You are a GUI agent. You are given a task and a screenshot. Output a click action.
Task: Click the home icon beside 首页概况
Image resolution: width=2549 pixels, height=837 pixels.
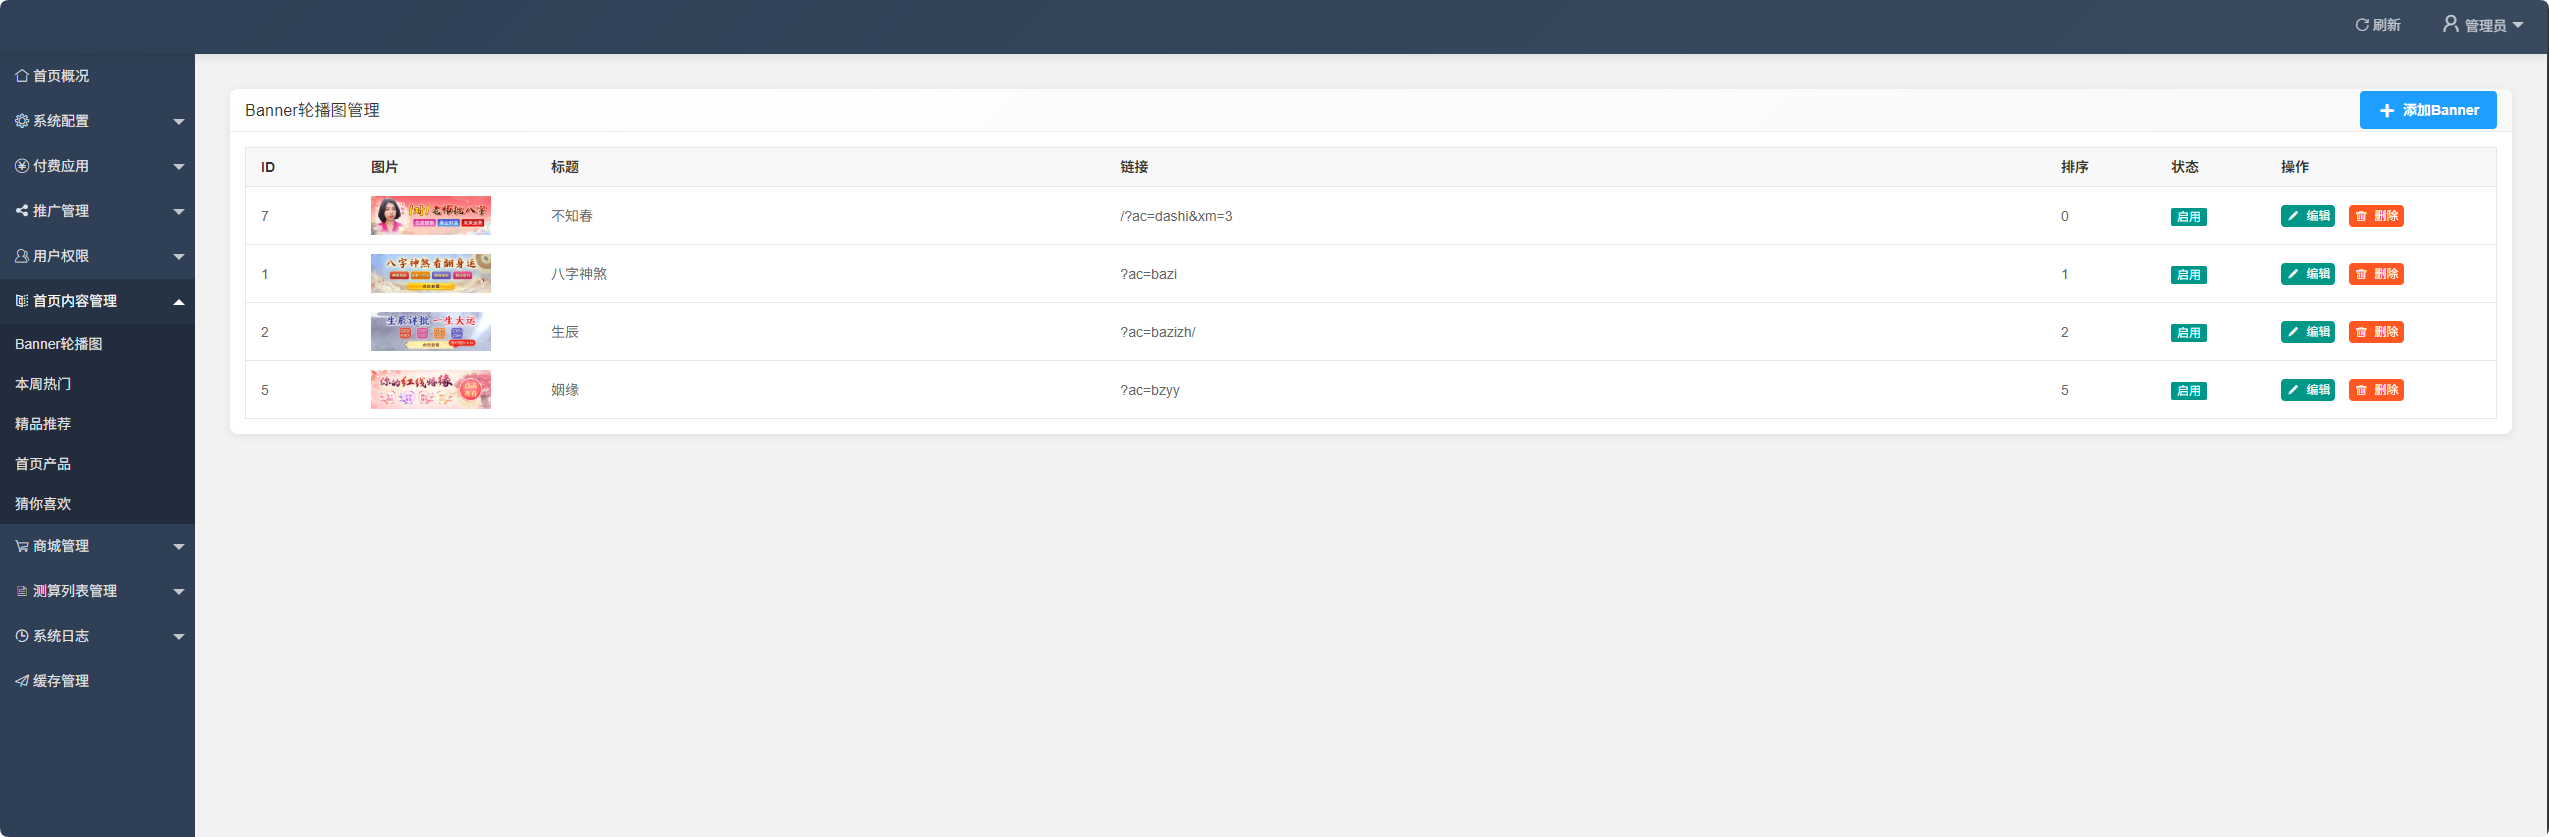(22, 76)
